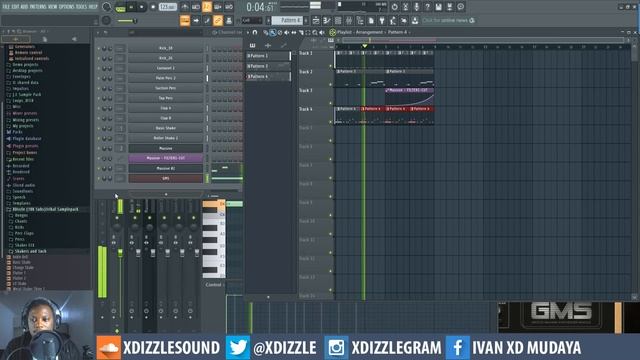Click the tempo display
Image resolution: width=640 pixels, height=360 pixels.
tap(167, 7)
